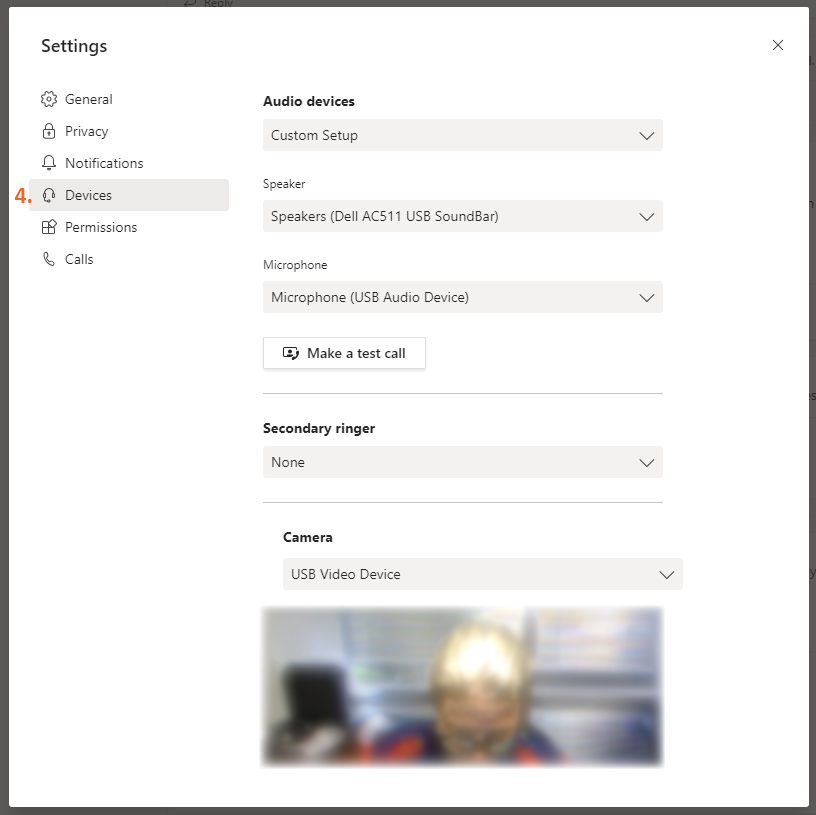Image resolution: width=816 pixels, height=815 pixels.
Task: Select the Devices menu entry
Action: [86, 195]
